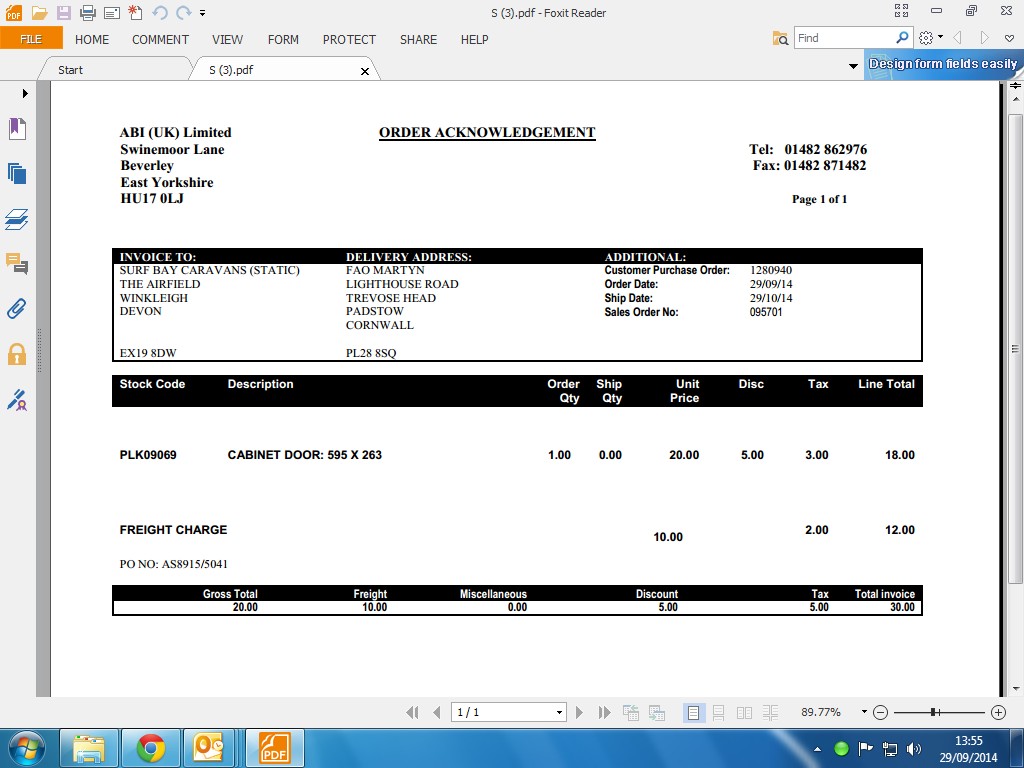This screenshot has height=768, width=1024.
Task: Switch to continuous page view mode
Action: pyautogui.click(x=718, y=712)
